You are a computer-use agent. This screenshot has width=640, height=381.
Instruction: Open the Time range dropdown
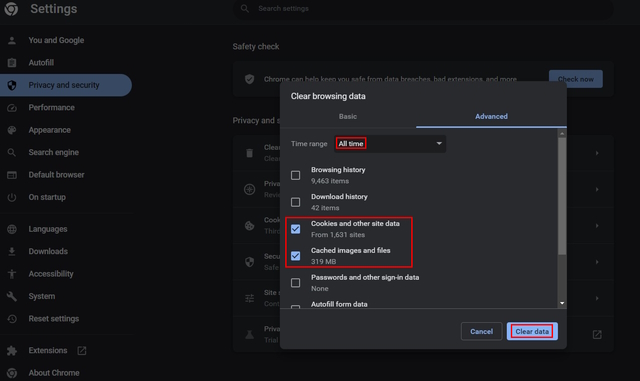pyautogui.click(x=390, y=144)
